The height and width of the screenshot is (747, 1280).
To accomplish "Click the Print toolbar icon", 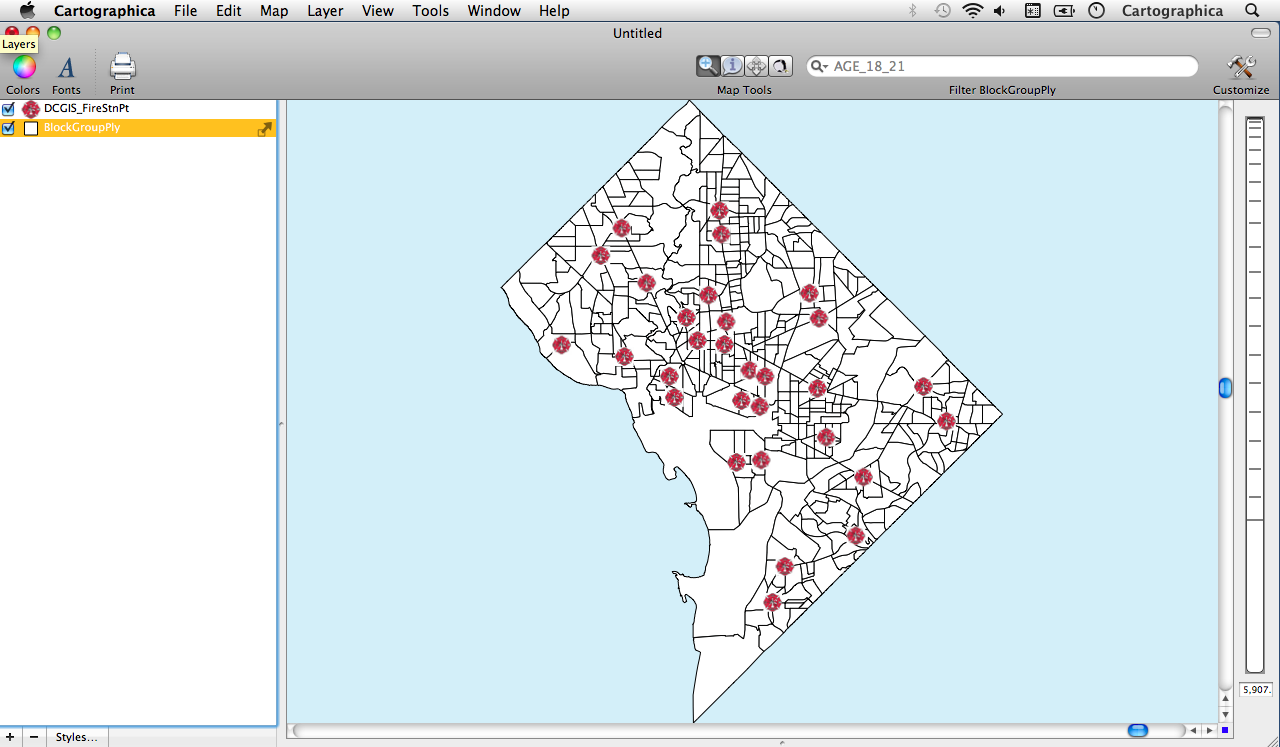I will click(122, 68).
